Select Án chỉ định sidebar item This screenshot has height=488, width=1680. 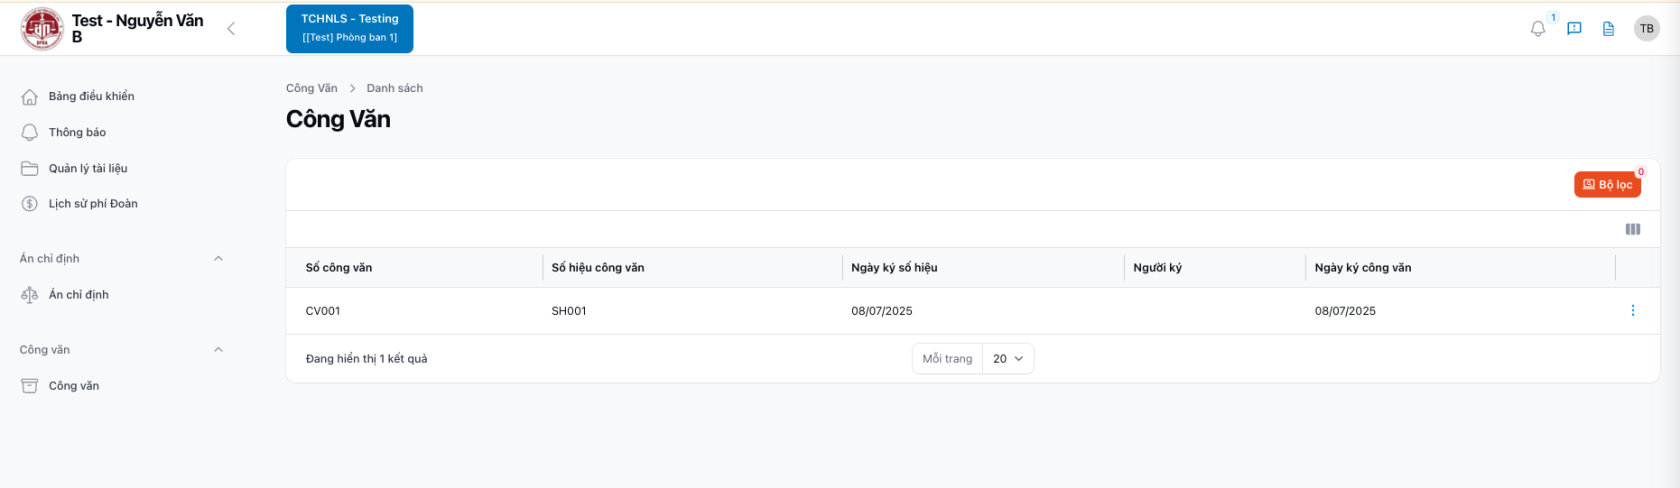[78, 295]
